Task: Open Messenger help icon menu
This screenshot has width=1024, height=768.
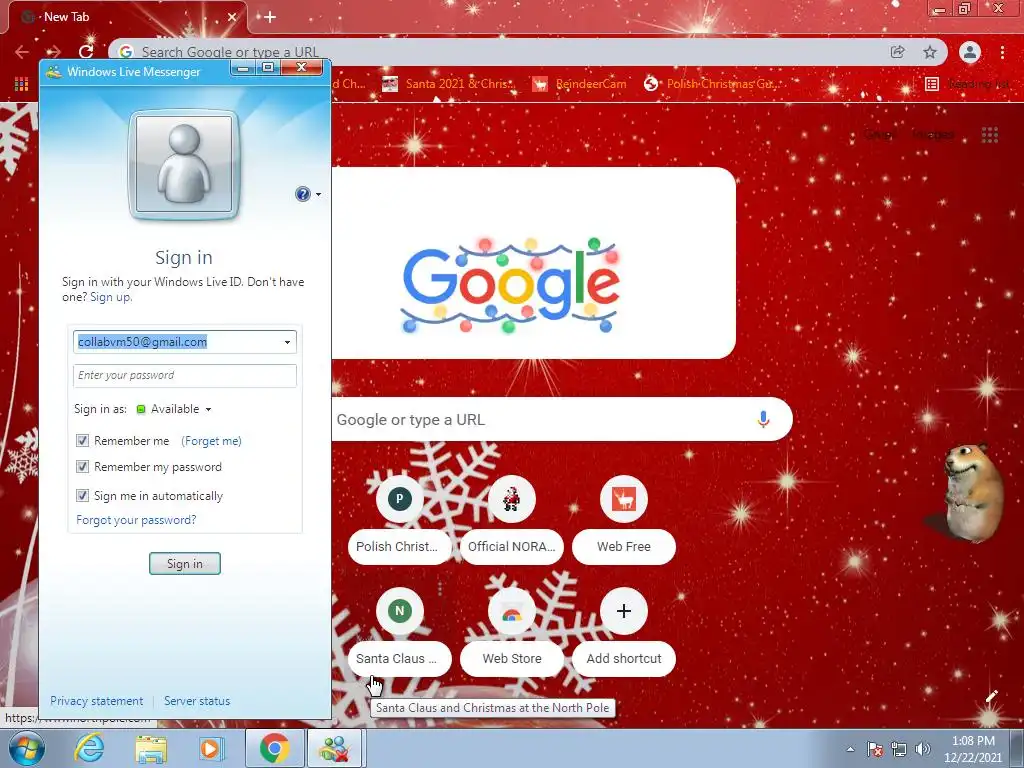Action: 308,194
